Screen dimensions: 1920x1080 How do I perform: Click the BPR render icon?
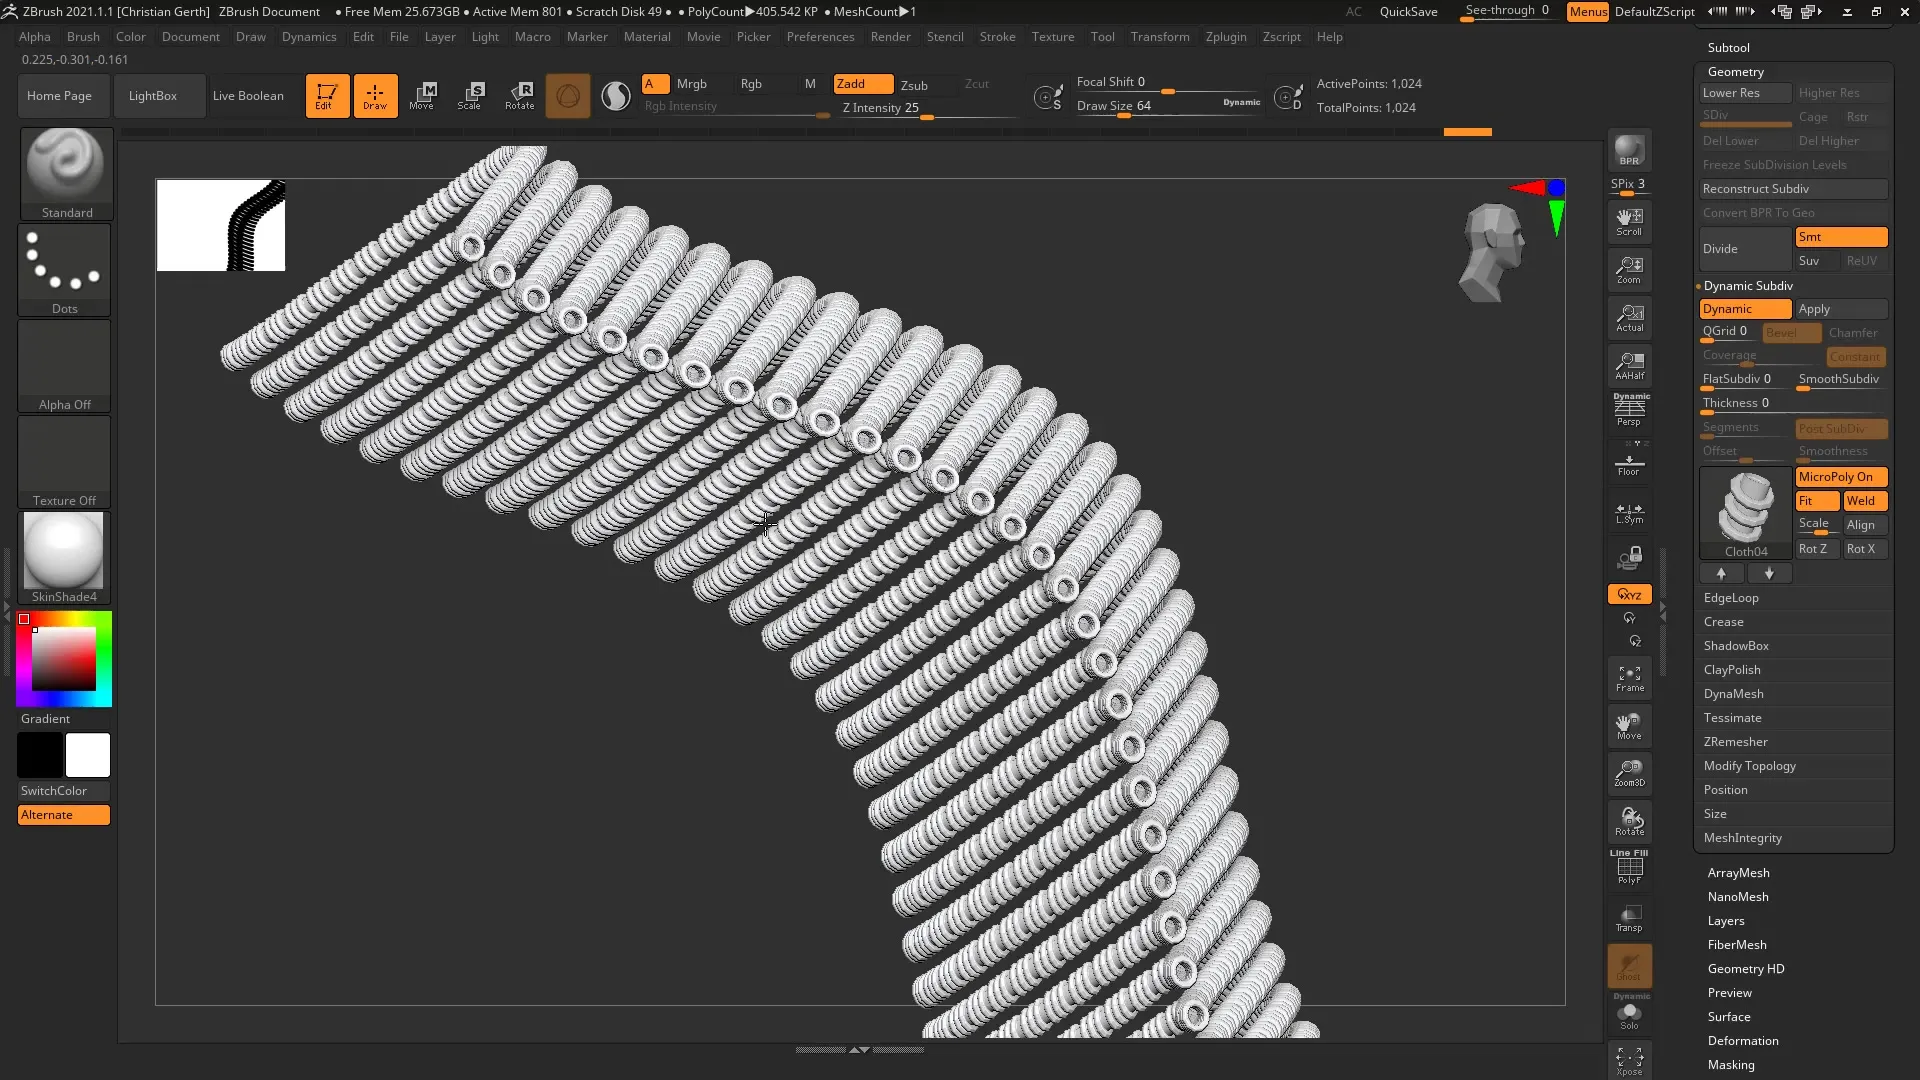(x=1629, y=150)
